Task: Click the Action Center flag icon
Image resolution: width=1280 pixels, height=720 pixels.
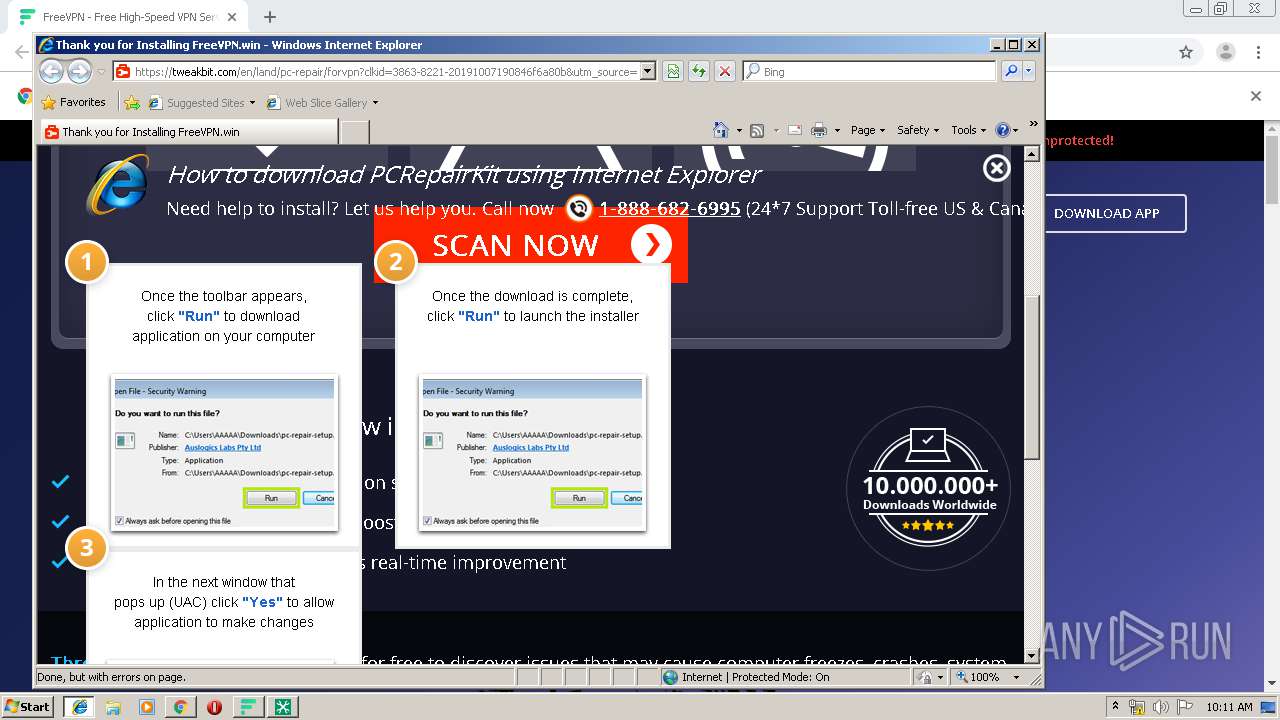Action: tap(1184, 707)
